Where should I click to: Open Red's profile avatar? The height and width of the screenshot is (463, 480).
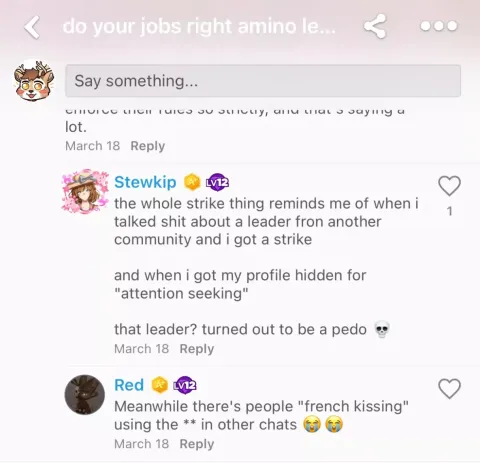[85, 395]
